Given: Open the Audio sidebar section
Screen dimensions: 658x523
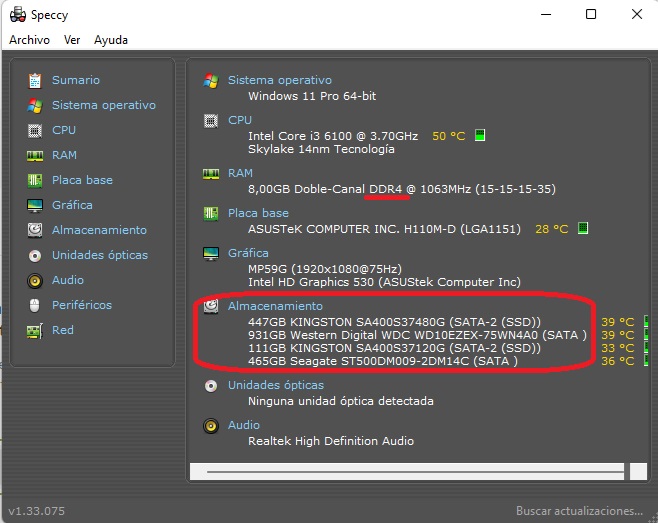Looking at the screenshot, I should [x=68, y=280].
